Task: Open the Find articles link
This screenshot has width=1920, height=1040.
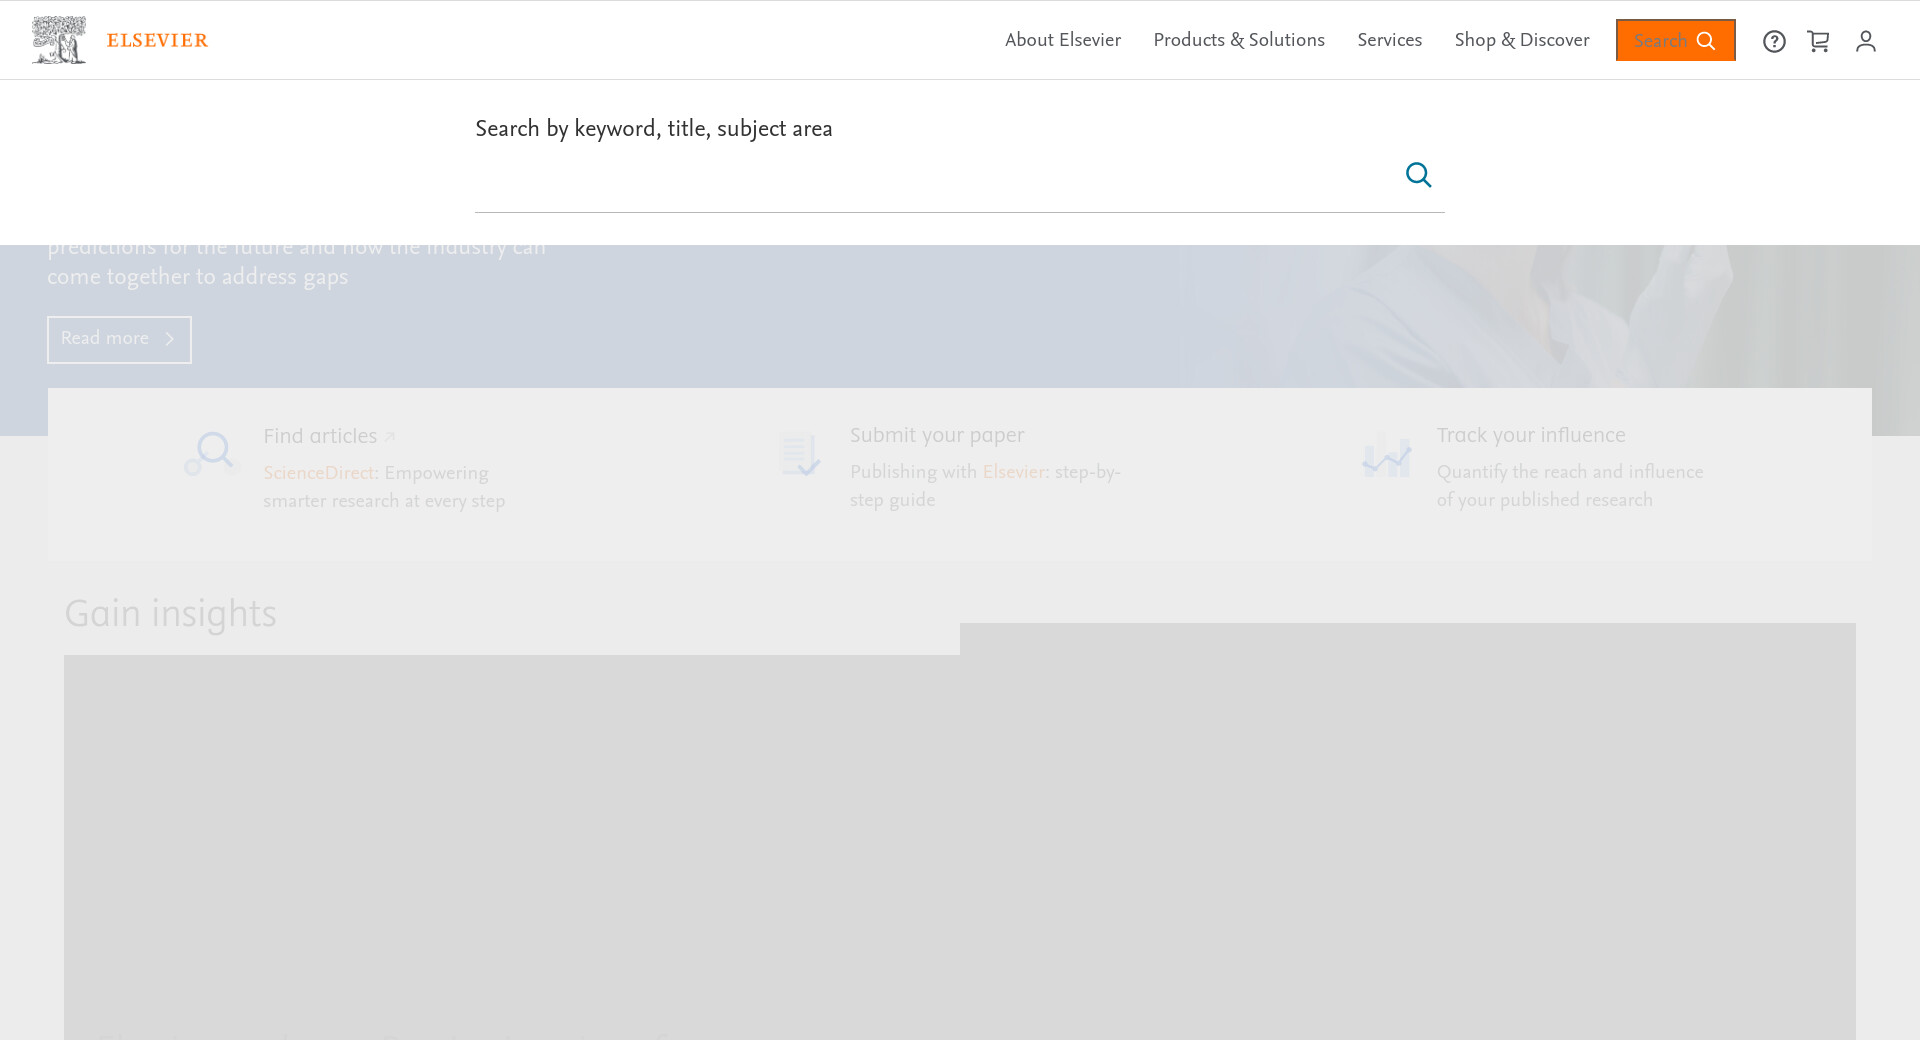Action: [x=320, y=437]
